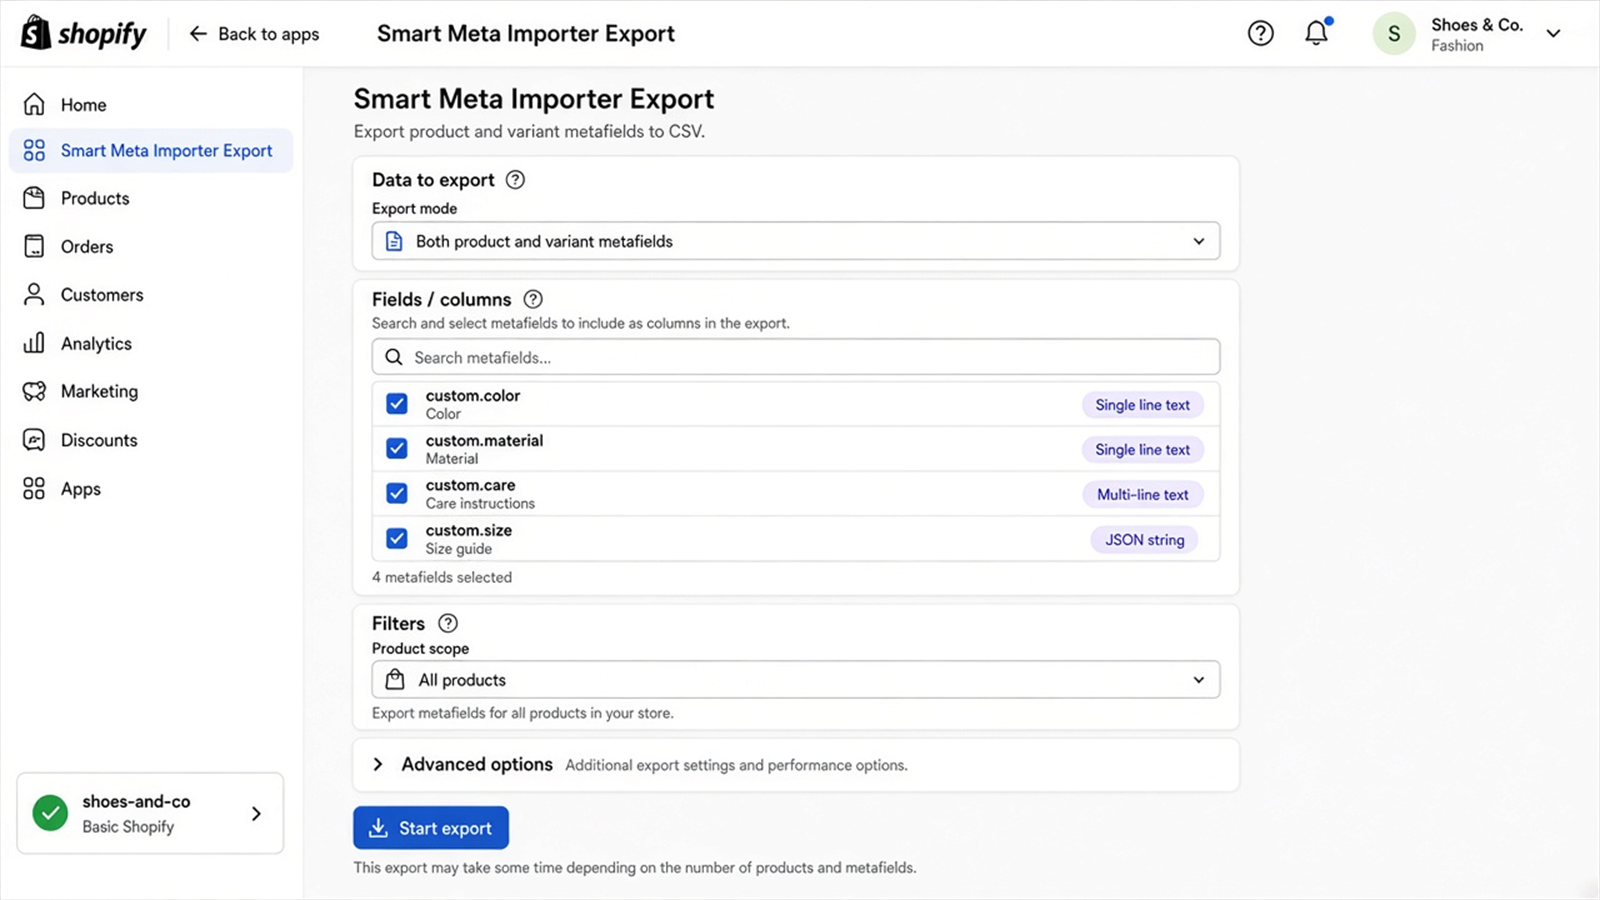Click the Multi-line text badge
This screenshot has height=900, width=1600.
click(1143, 494)
